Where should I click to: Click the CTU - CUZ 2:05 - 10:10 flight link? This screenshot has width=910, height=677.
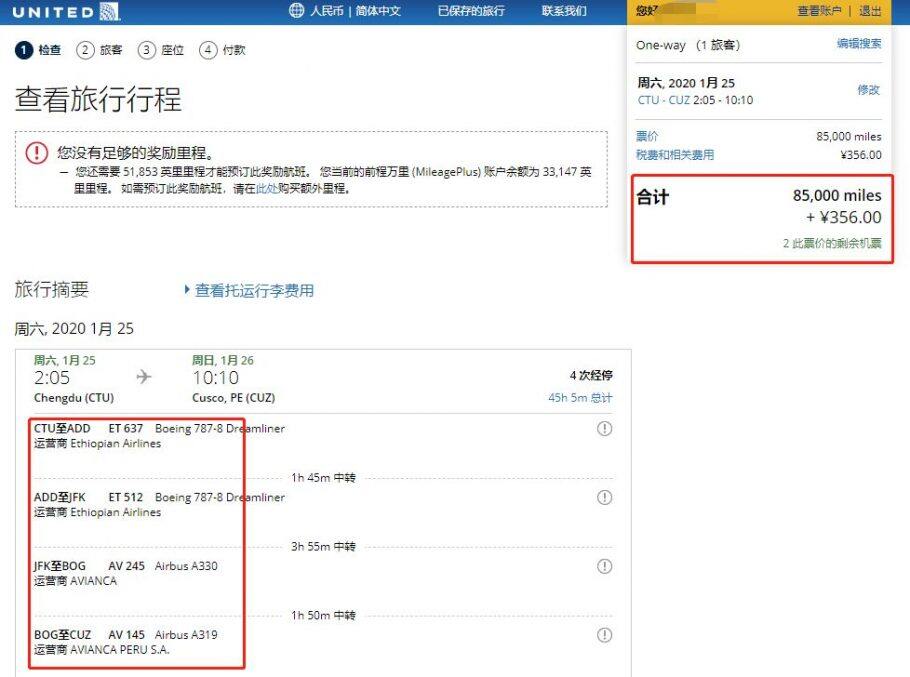(695, 100)
